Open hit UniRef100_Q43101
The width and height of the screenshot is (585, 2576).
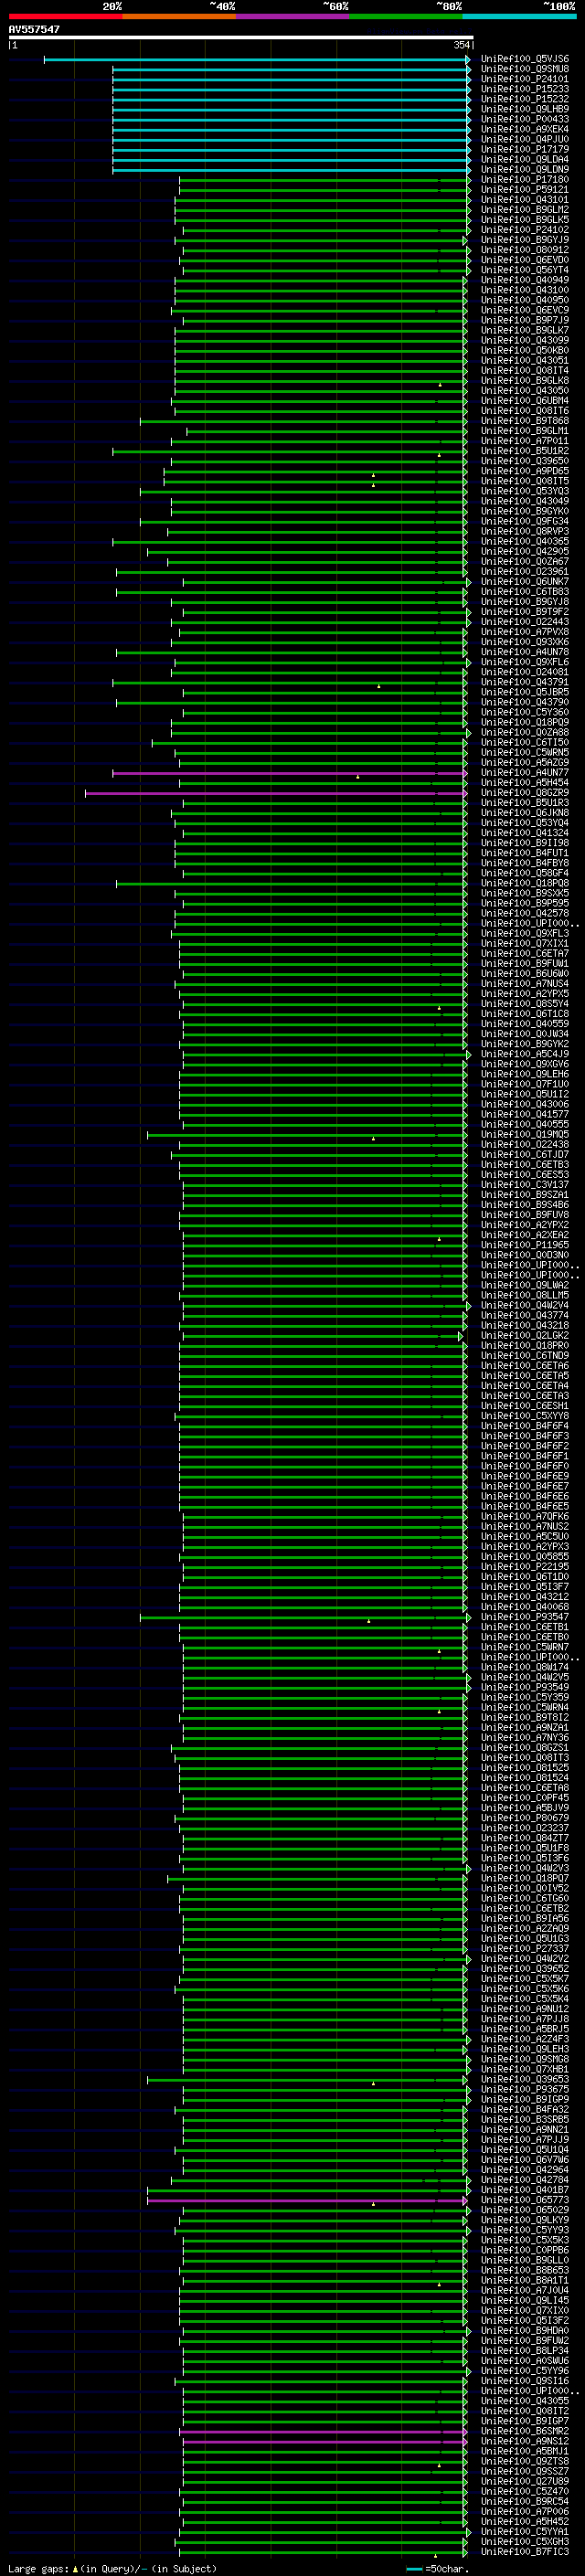[x=524, y=200]
